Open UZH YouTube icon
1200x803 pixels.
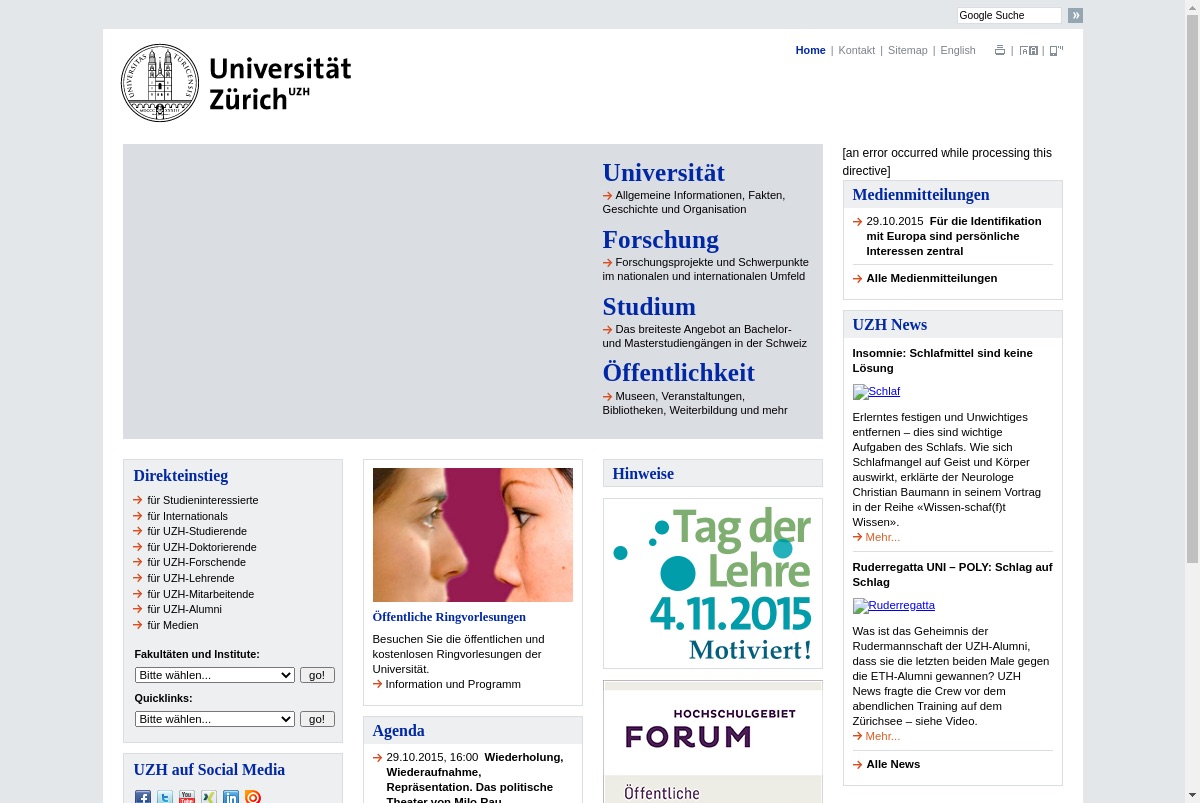[x=187, y=797]
